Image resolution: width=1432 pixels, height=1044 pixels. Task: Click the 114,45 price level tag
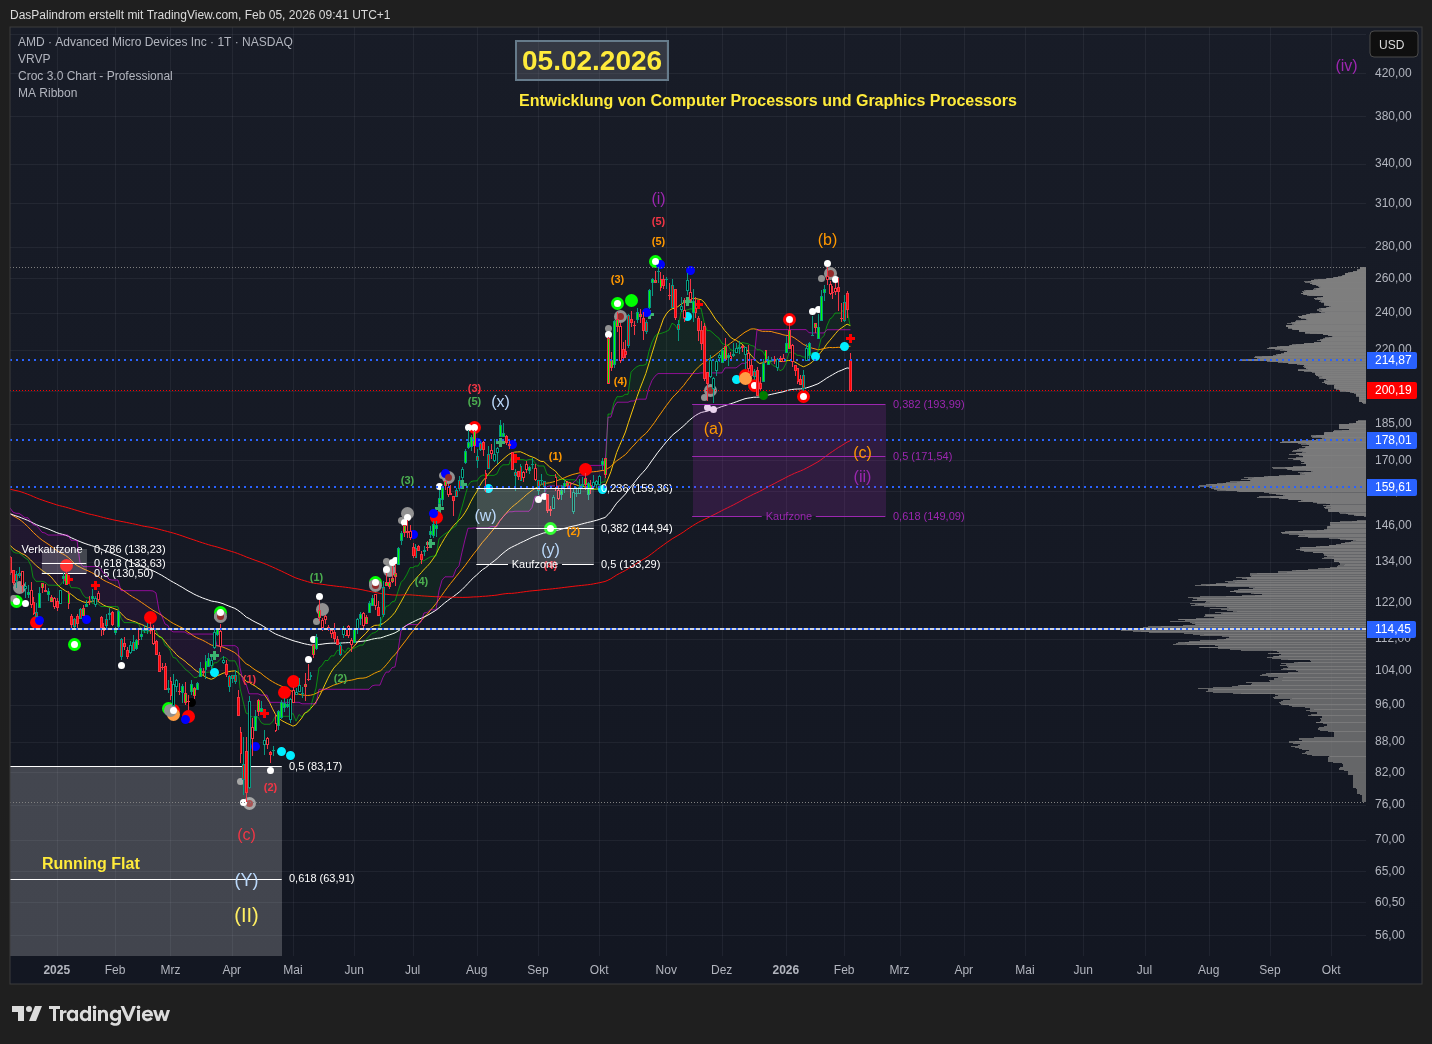click(1392, 629)
